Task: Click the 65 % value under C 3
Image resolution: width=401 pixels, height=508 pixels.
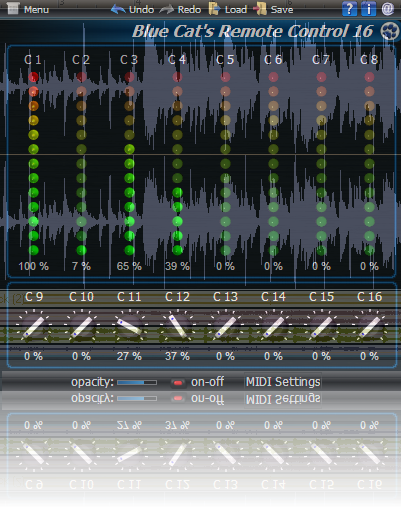Action: coord(129,266)
